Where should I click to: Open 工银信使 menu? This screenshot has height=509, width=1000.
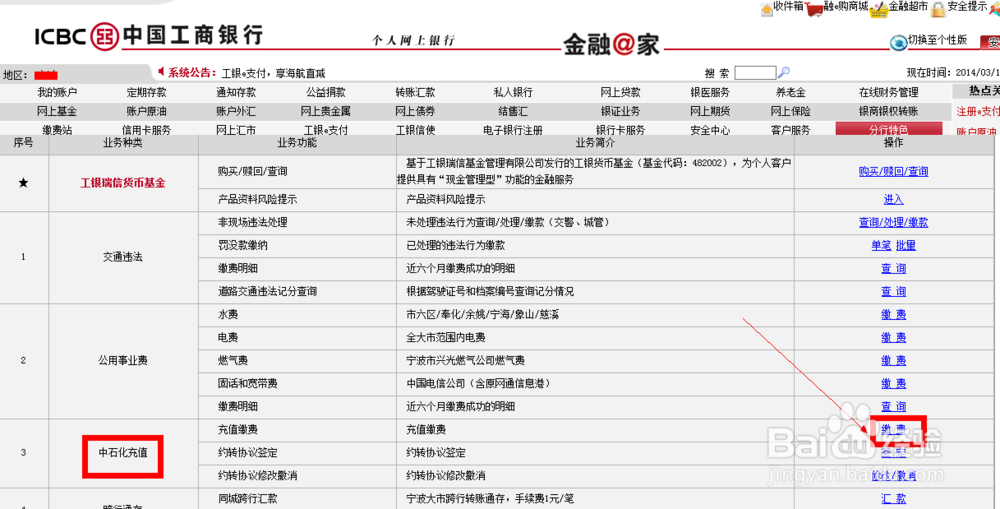pyautogui.click(x=415, y=130)
